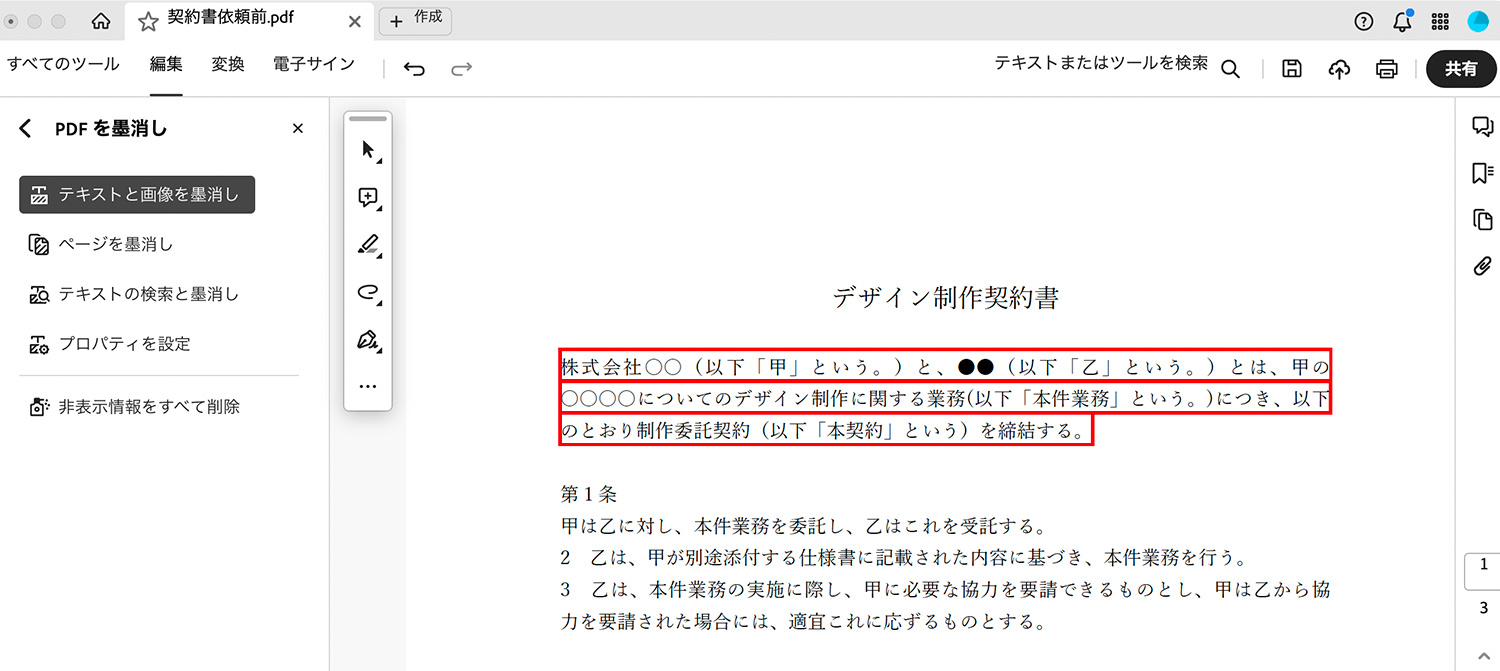Select the fill and sign pen tool
Screen dimensions: 1500x671
click(368, 341)
